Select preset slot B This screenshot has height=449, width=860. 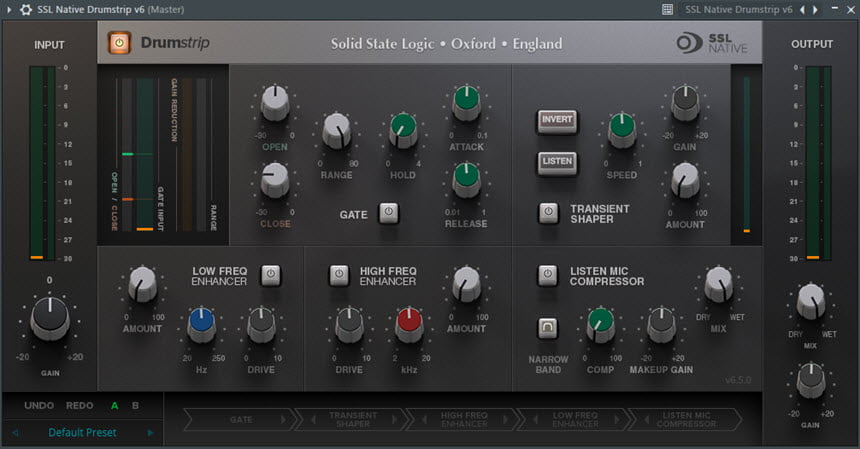tap(135, 406)
